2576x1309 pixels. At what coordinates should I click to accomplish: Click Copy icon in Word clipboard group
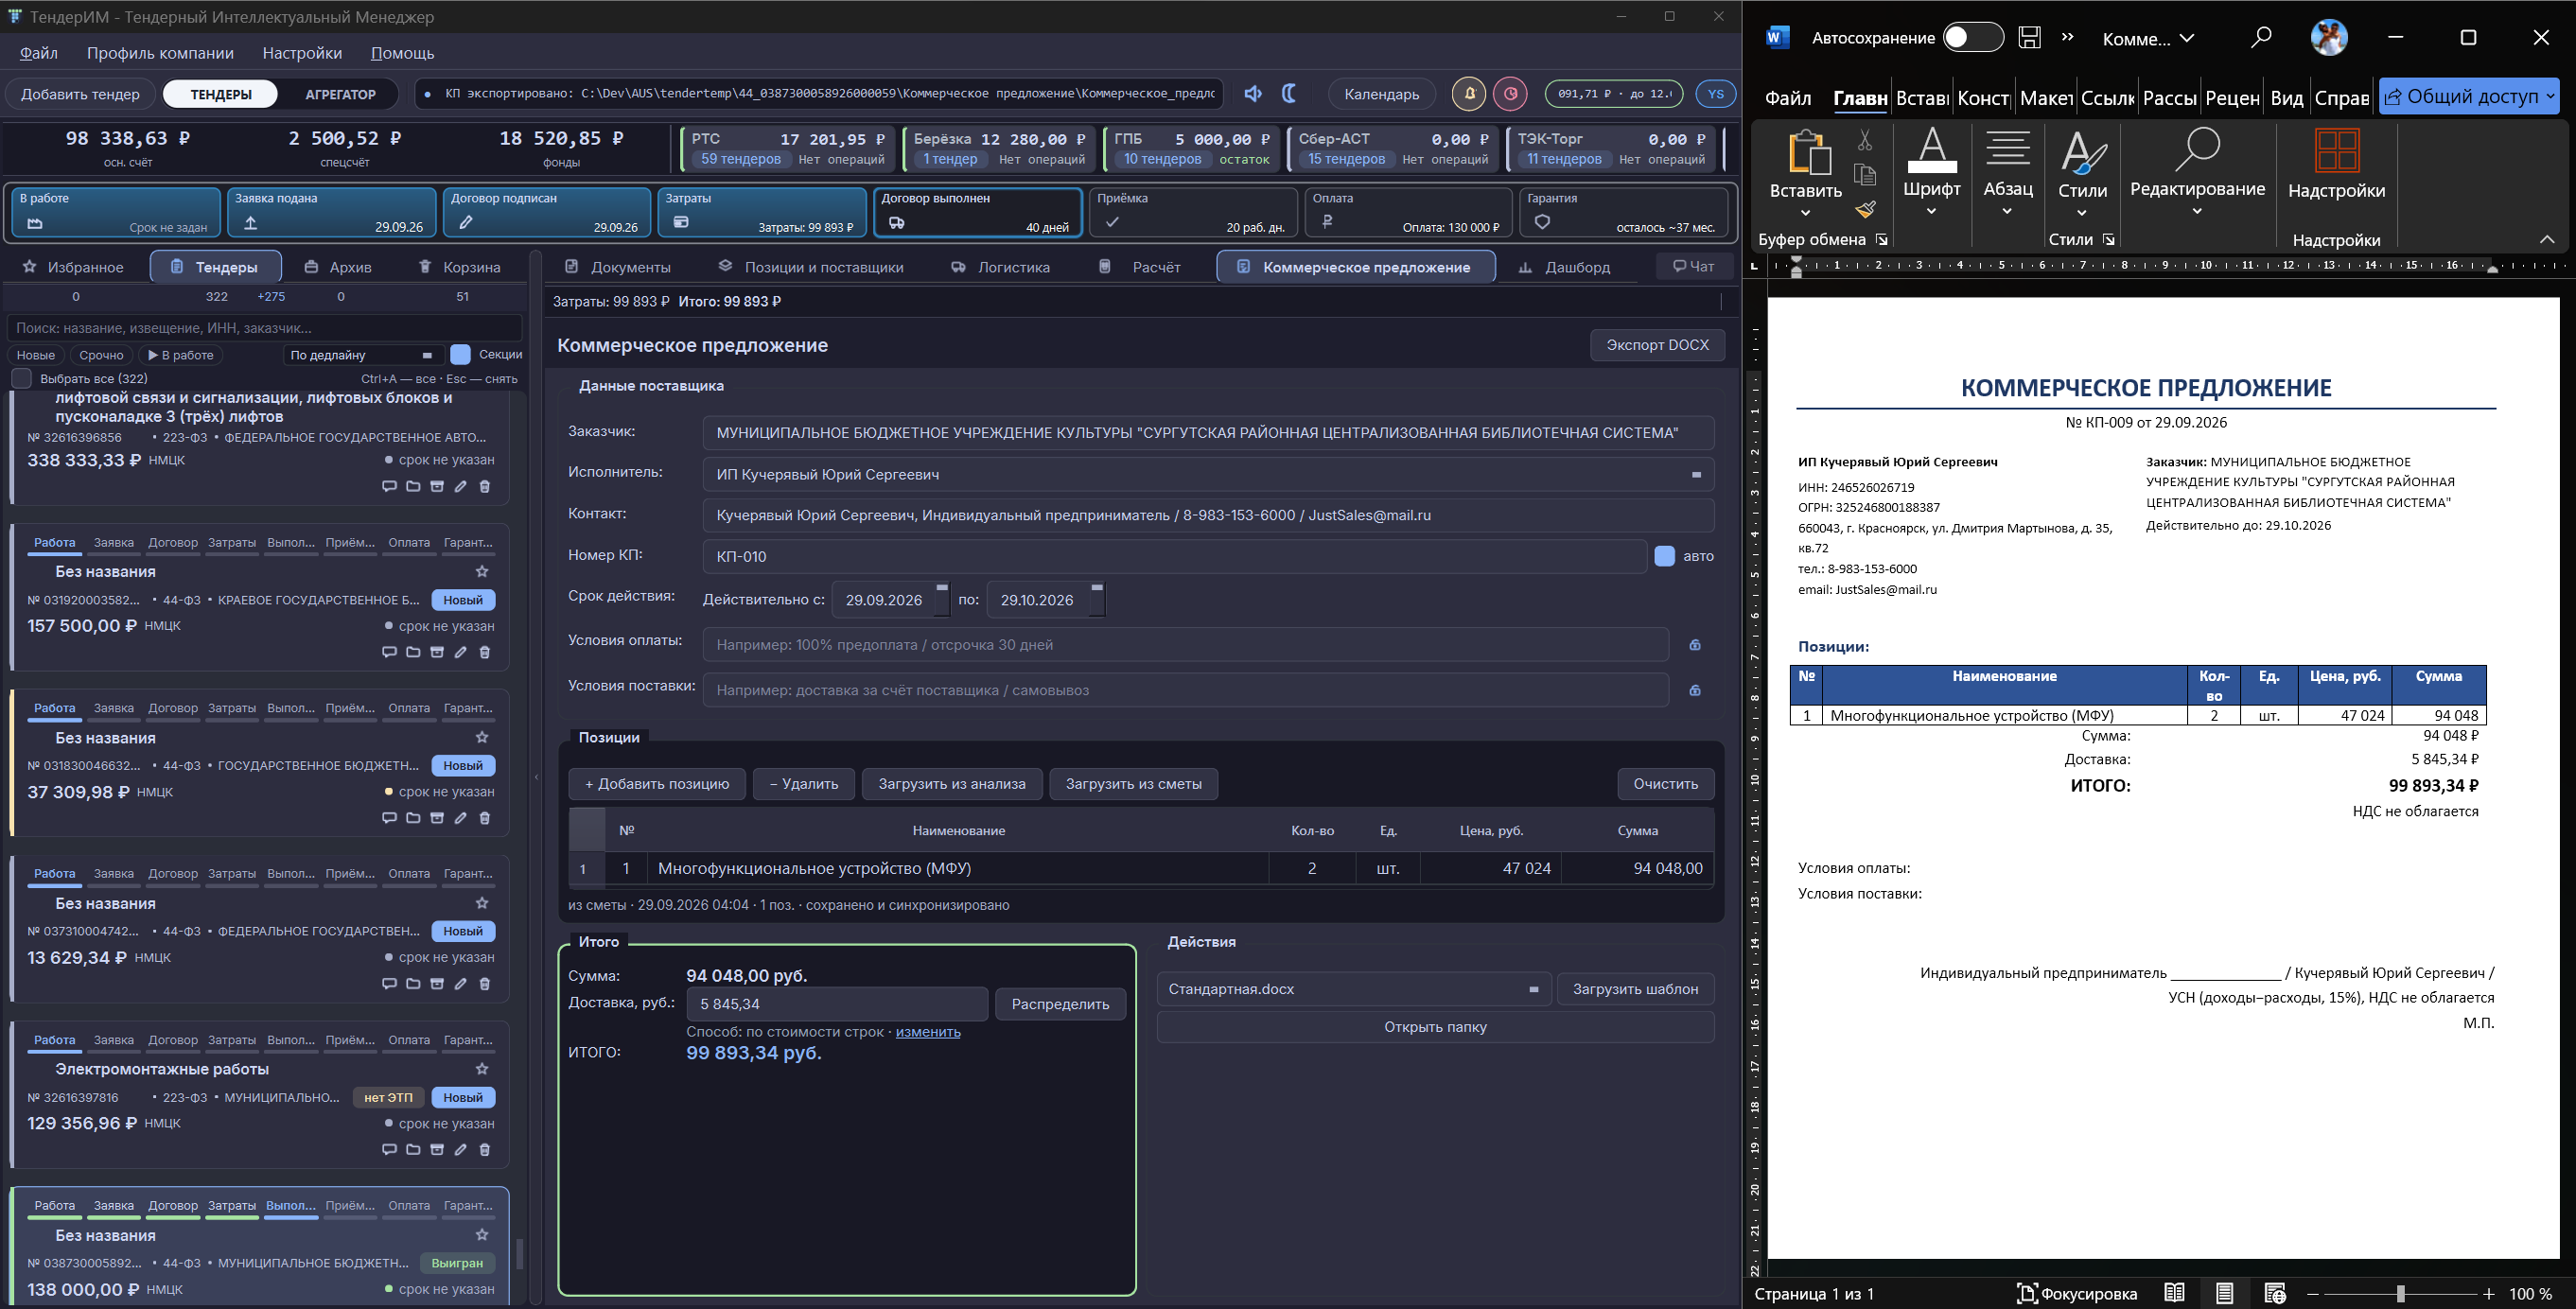(1865, 175)
